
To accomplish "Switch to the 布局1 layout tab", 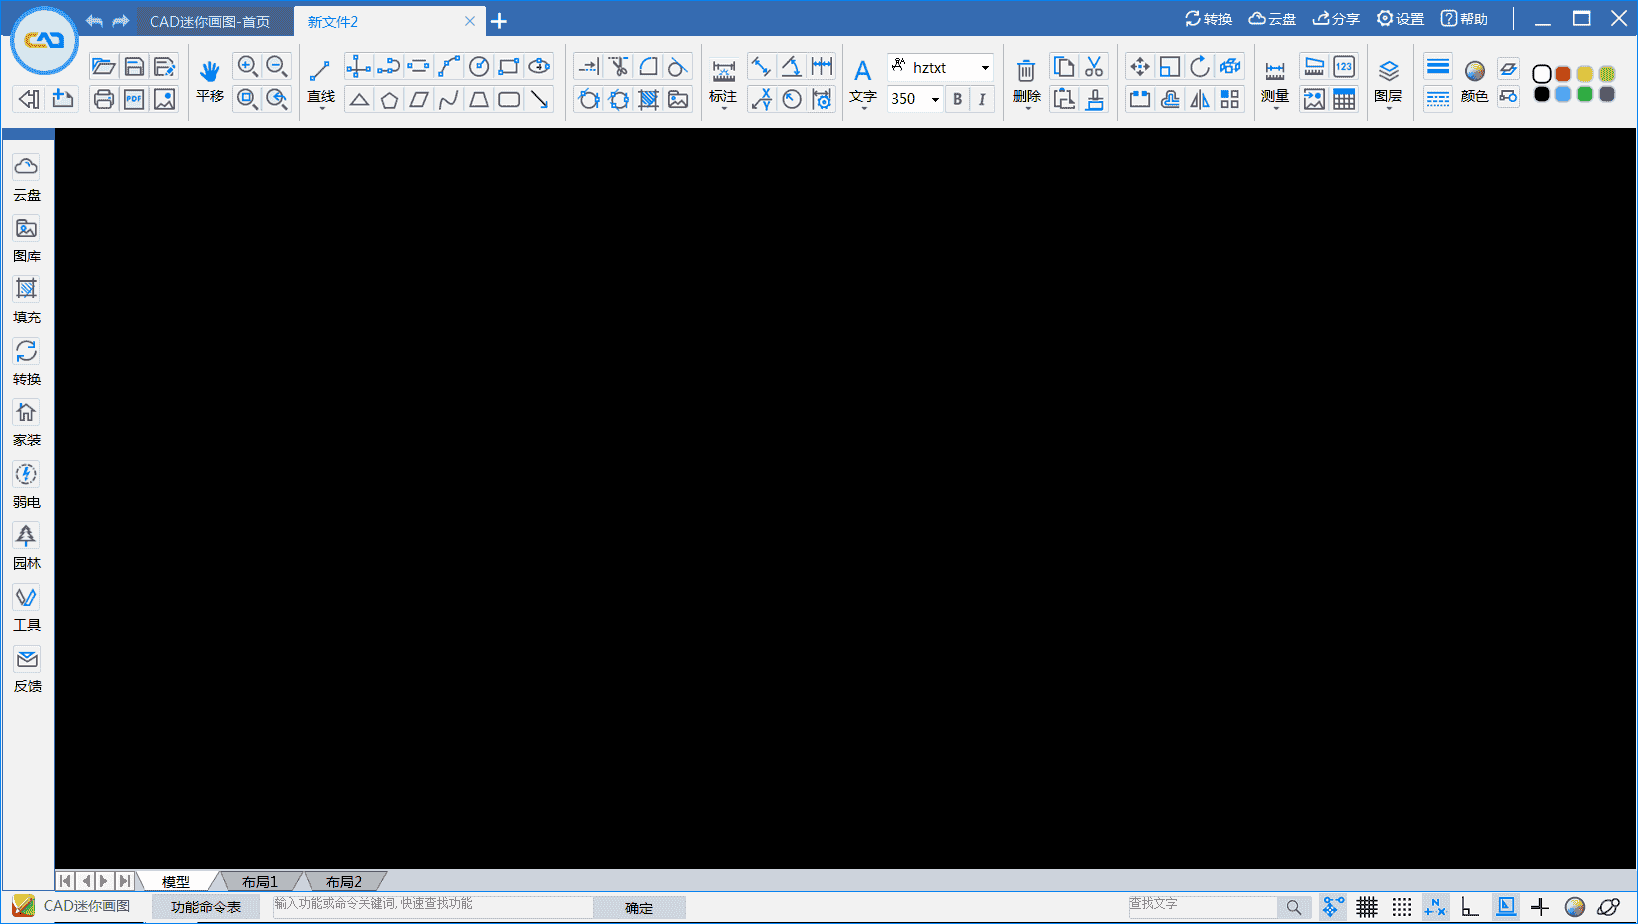I will 259,882.
